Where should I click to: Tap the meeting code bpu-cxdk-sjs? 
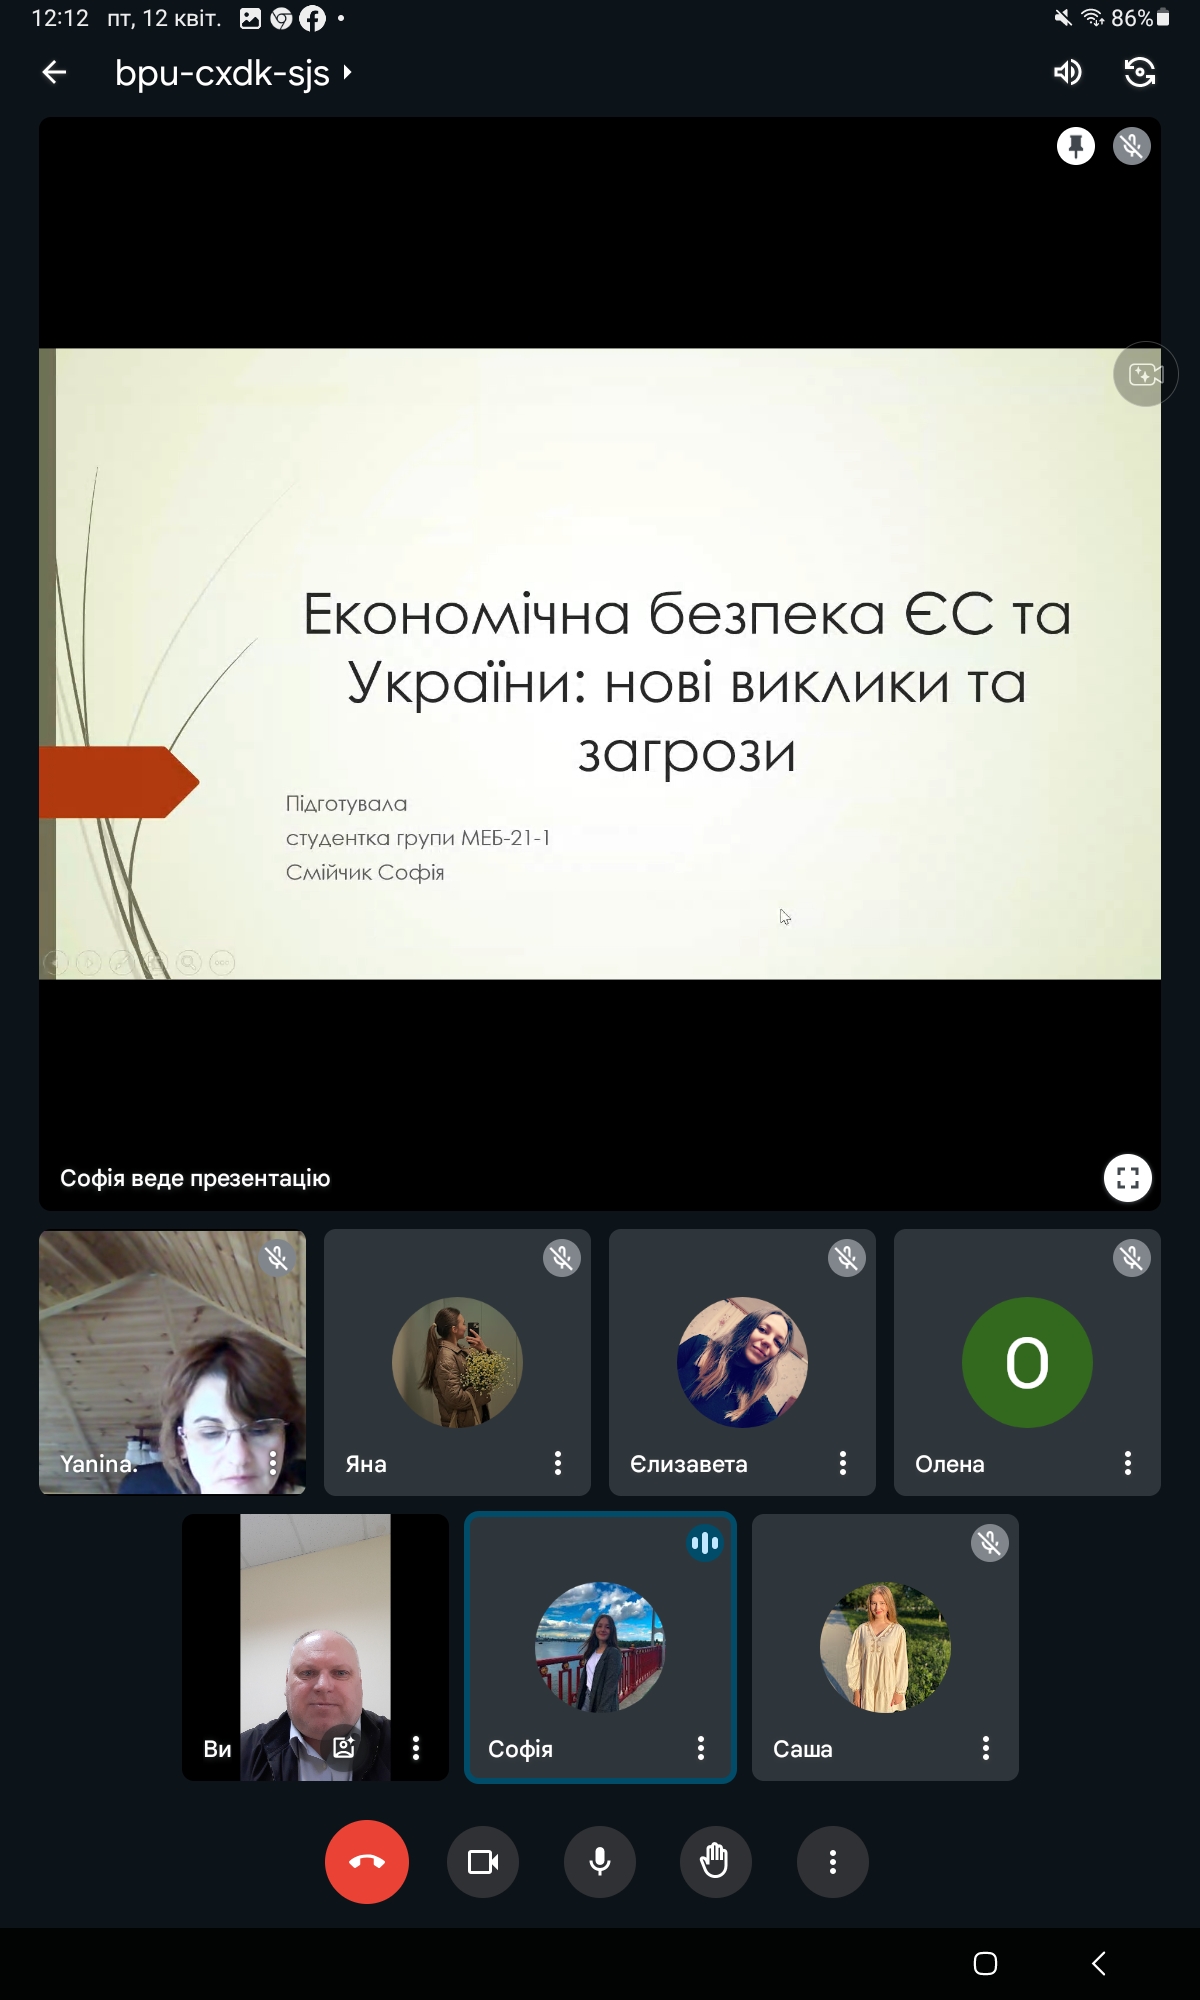tap(222, 72)
